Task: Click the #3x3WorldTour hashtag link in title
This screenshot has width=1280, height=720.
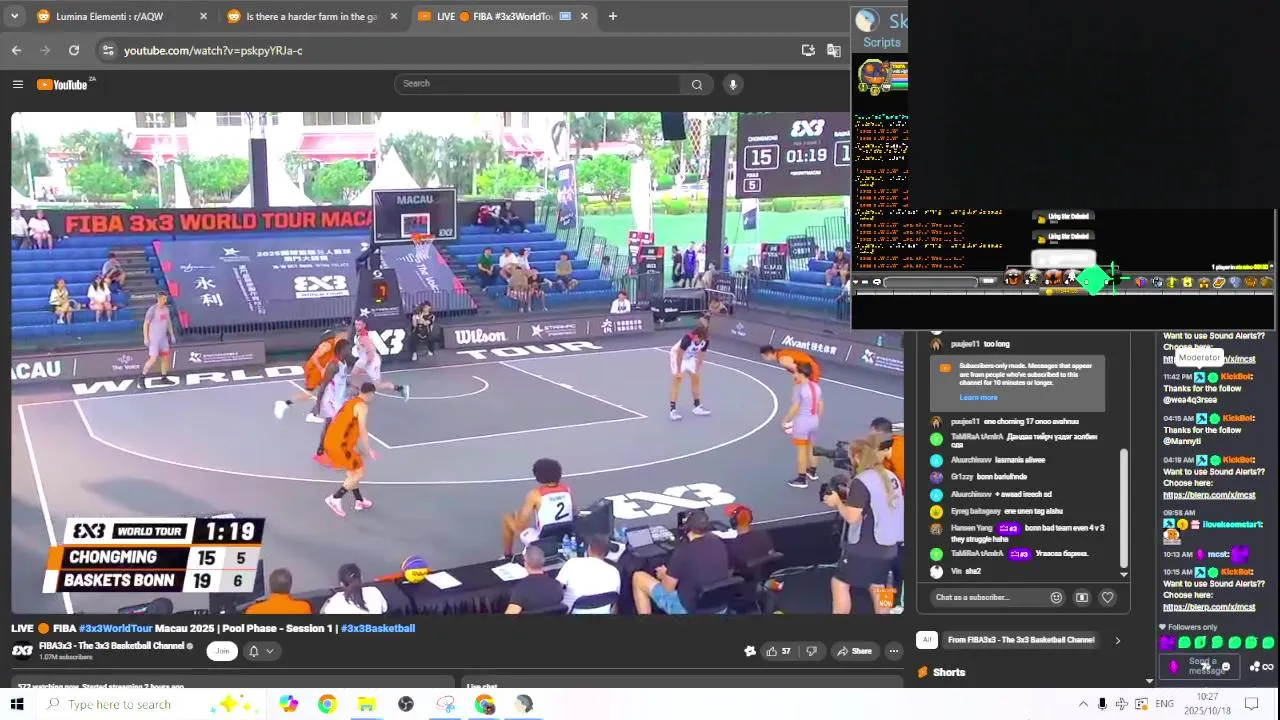Action: coord(116,628)
